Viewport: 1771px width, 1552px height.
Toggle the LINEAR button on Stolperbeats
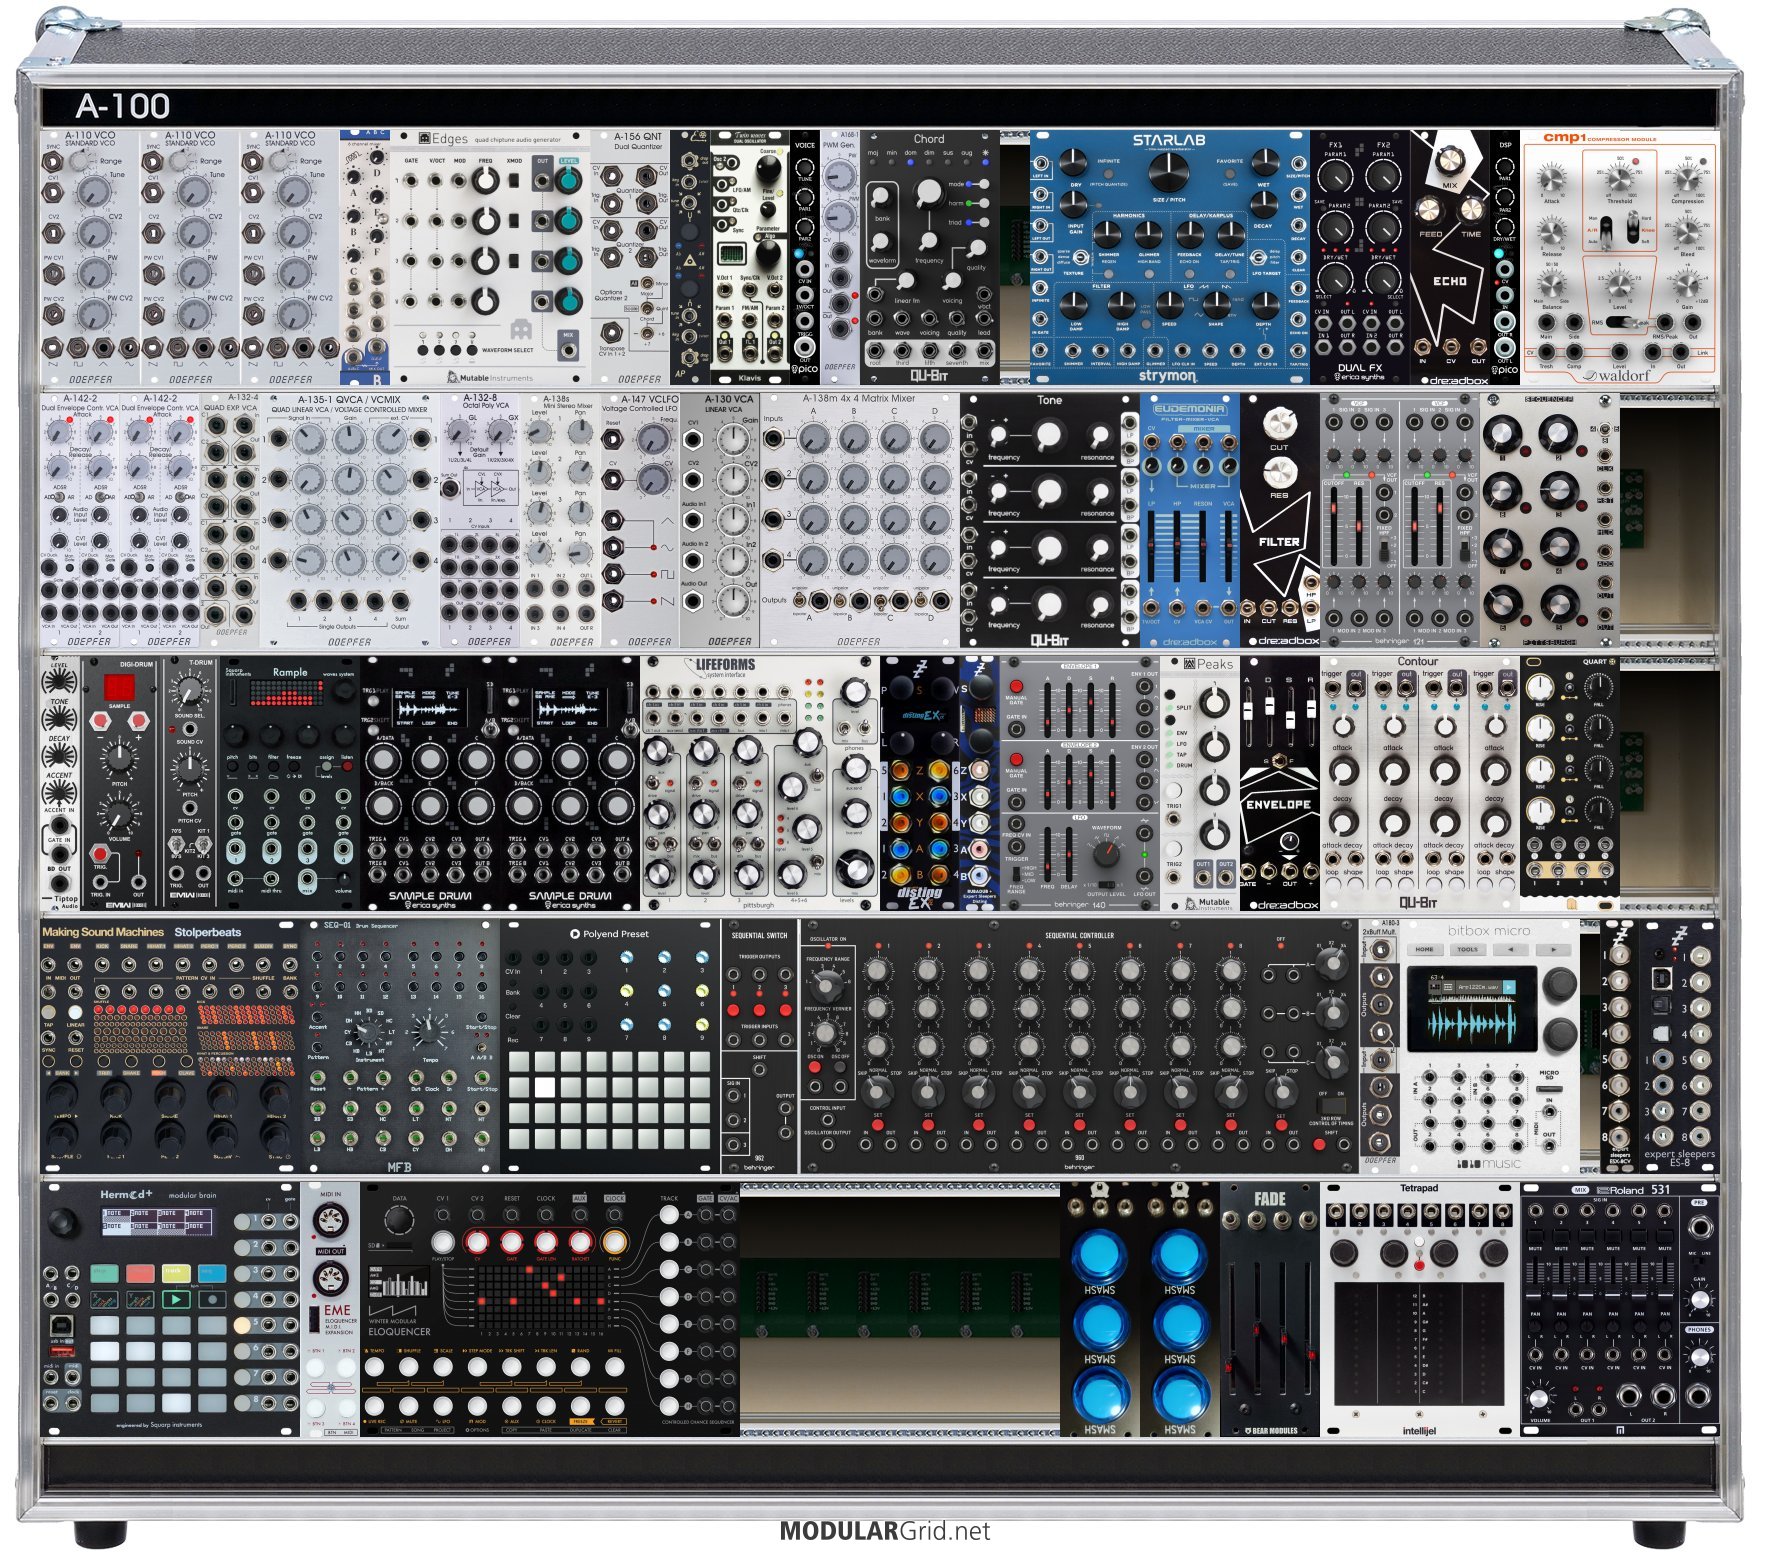pos(75,1013)
